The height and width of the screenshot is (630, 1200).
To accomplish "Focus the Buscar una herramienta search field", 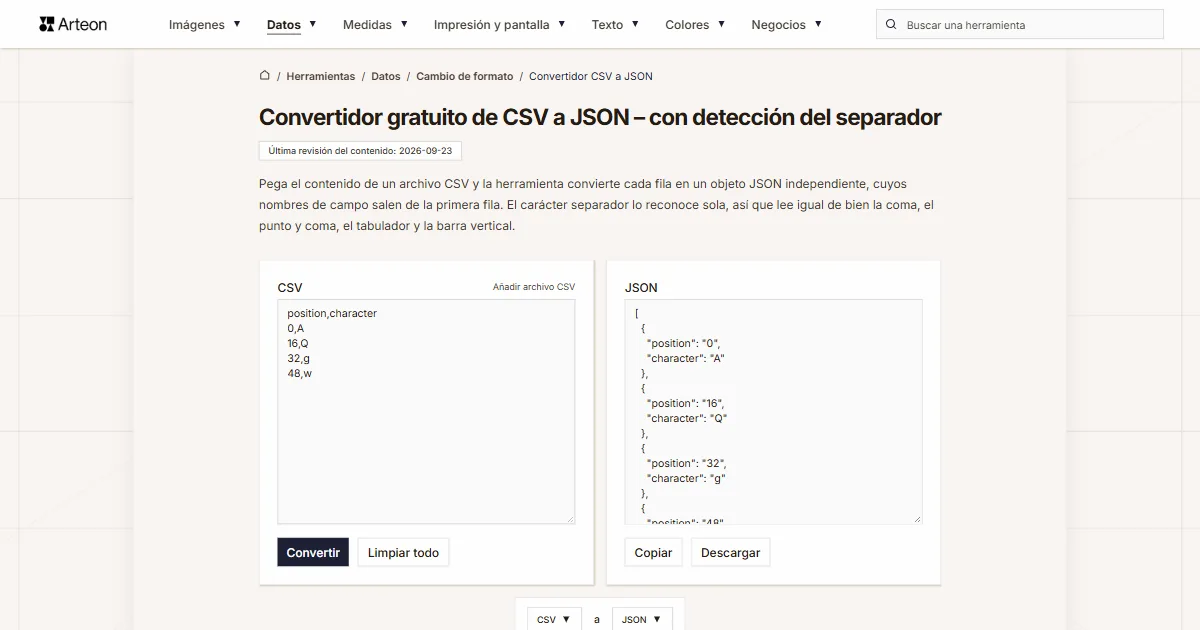I will pos(1020,24).
